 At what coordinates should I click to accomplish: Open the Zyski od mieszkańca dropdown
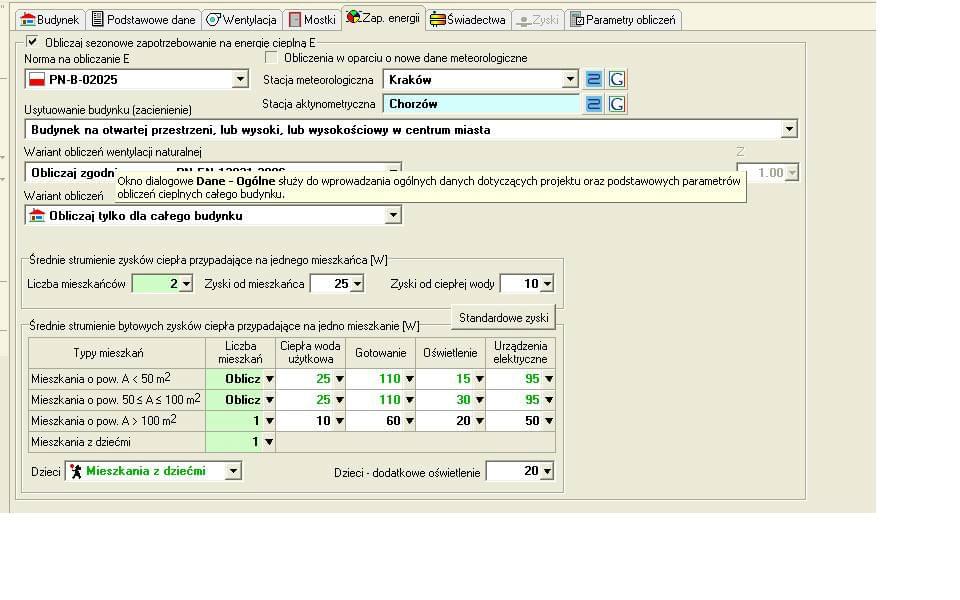(357, 283)
